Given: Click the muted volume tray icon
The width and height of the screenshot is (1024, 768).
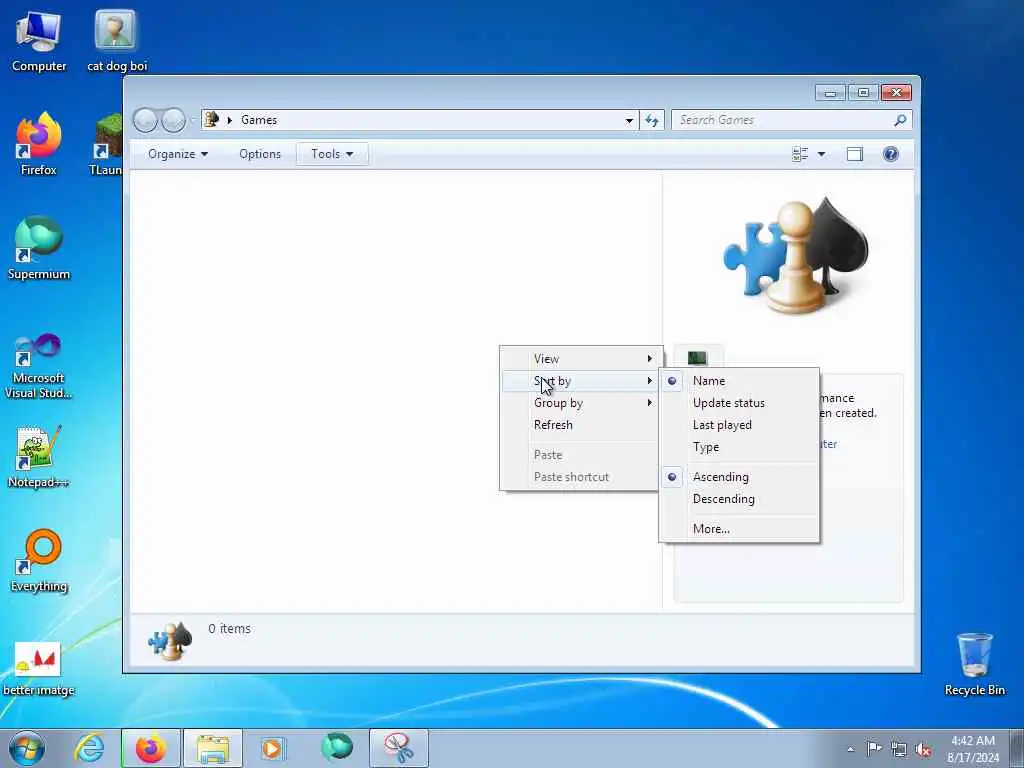Looking at the screenshot, I should coord(923,749).
